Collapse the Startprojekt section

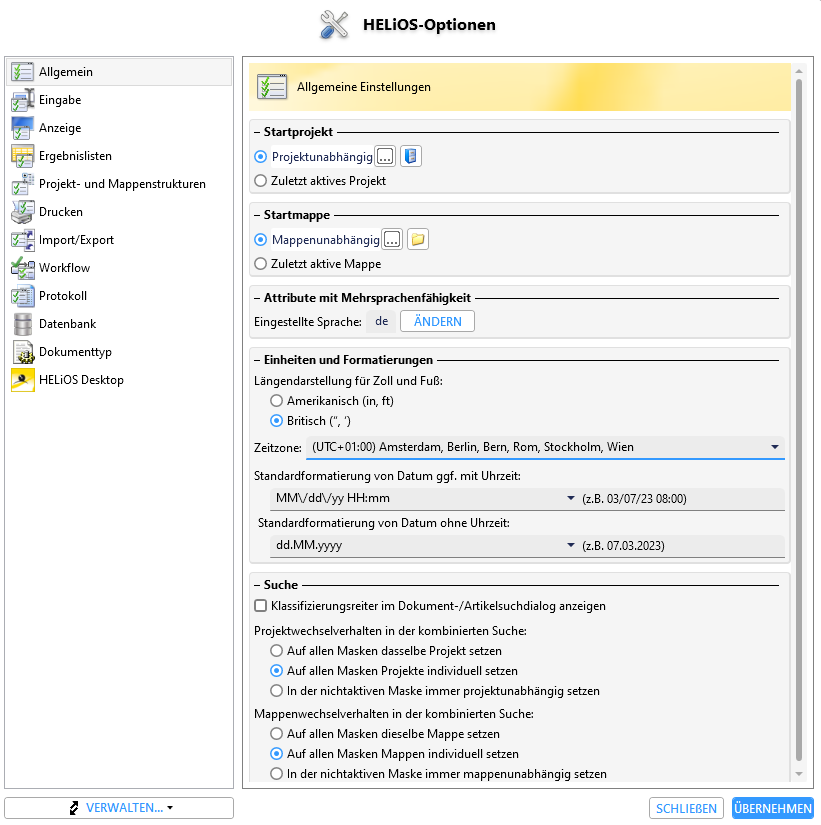click(x=257, y=132)
